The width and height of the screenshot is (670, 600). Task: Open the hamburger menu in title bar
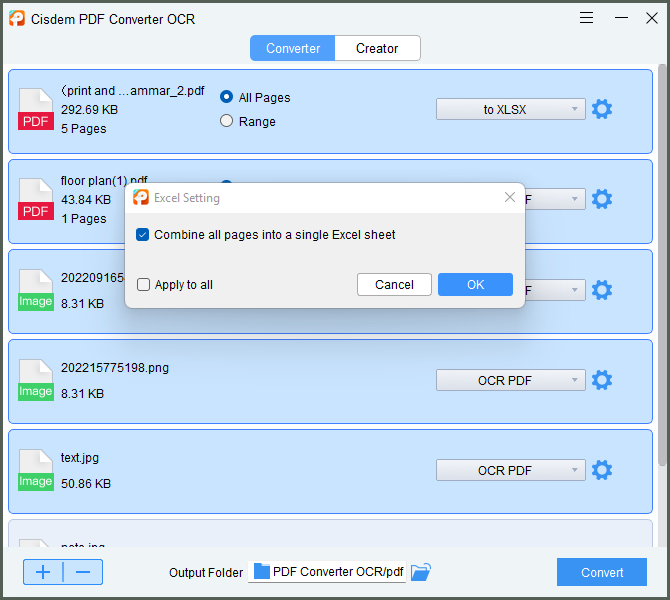click(x=586, y=18)
